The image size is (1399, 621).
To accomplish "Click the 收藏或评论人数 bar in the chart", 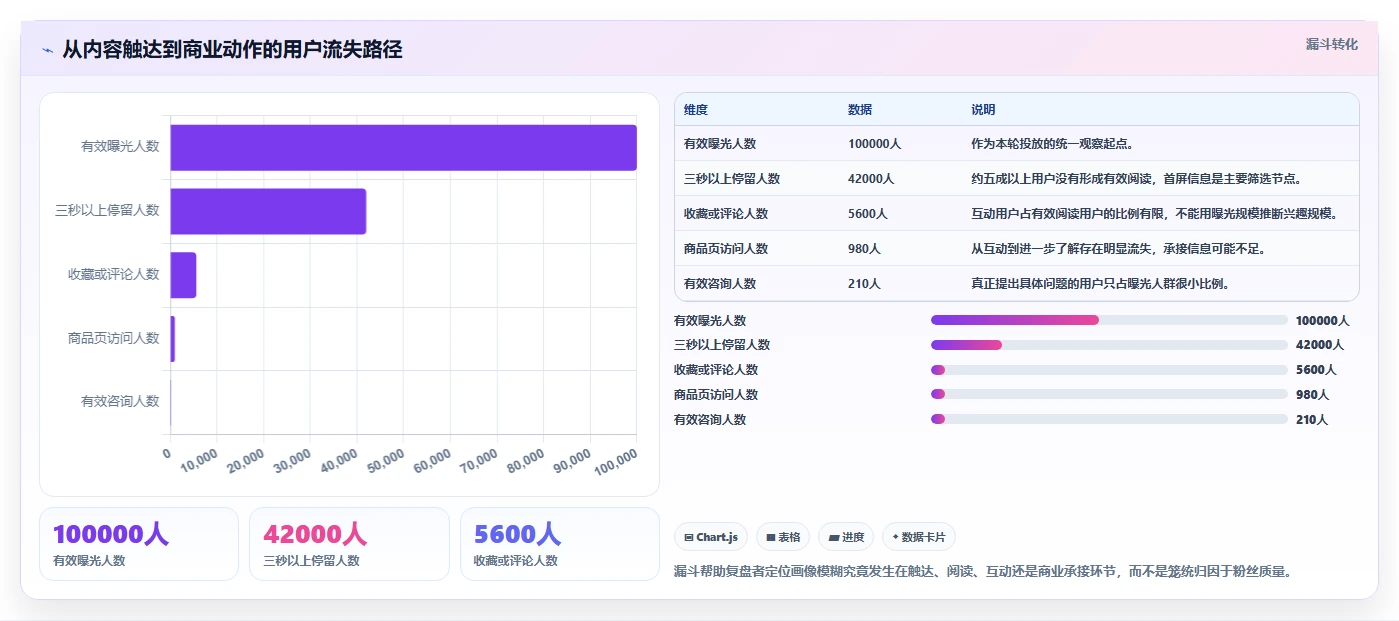I will pyautogui.click(x=184, y=275).
